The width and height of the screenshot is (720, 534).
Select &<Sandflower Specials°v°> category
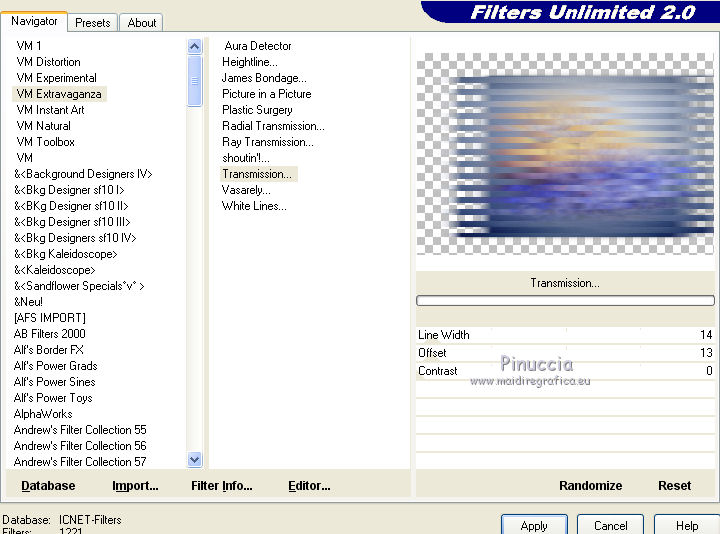pos(79,286)
